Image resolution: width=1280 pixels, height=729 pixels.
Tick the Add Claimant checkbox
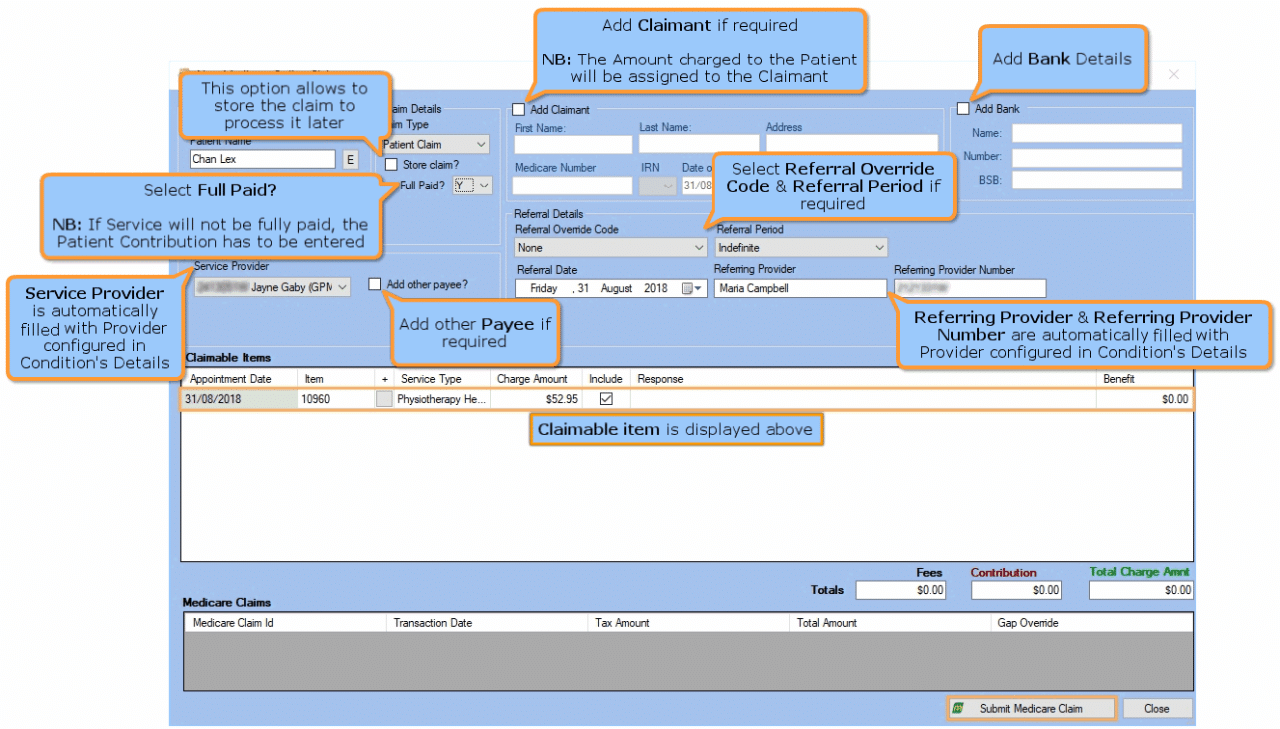coord(518,109)
